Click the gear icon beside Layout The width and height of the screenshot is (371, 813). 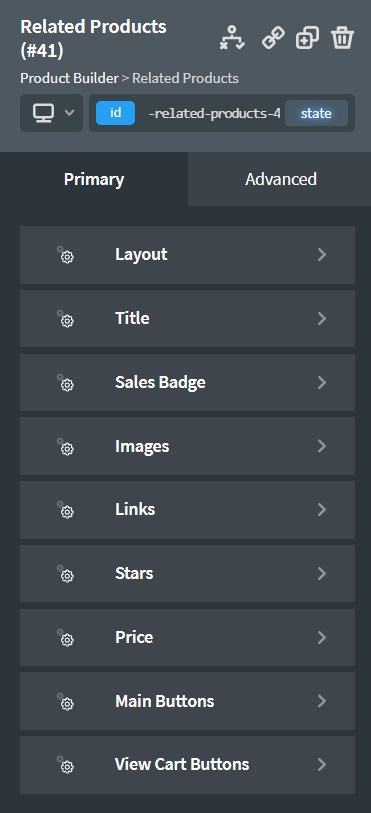pyautogui.click(x=65, y=255)
